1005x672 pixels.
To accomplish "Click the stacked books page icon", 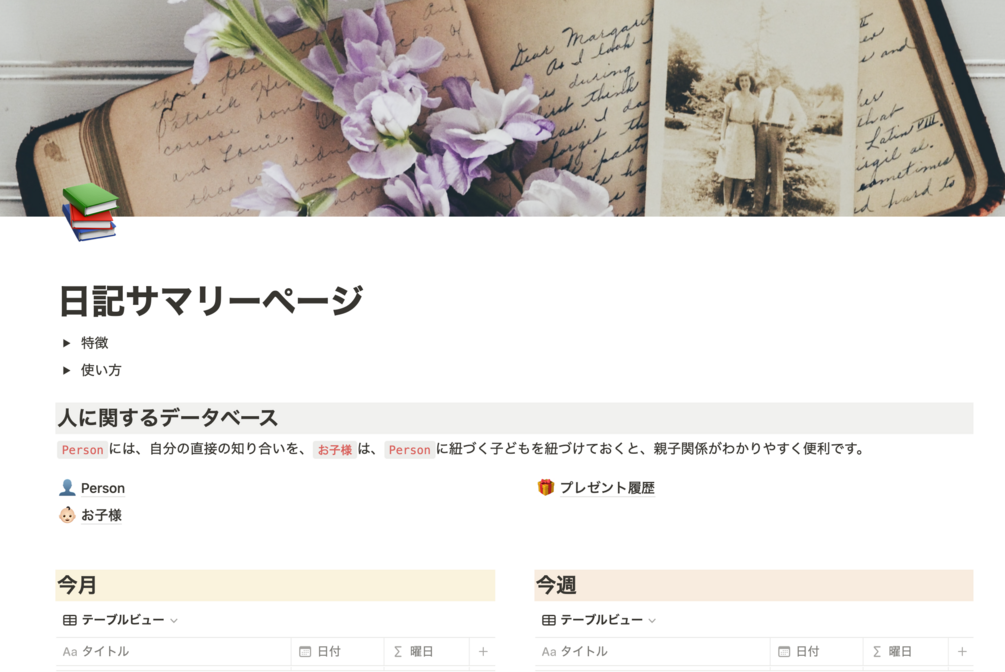I will point(90,212).
